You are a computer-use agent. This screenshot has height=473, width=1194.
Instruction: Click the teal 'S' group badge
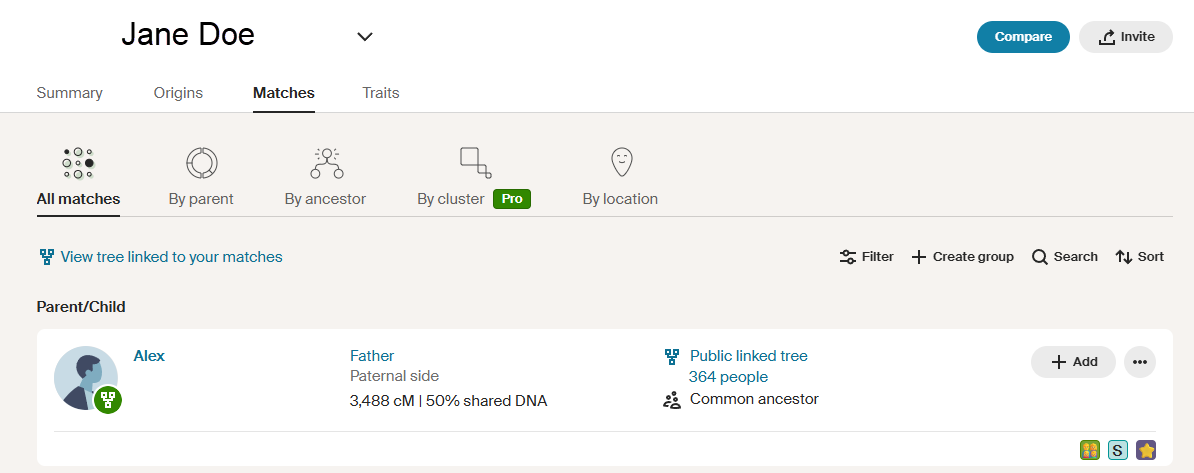point(1118,450)
